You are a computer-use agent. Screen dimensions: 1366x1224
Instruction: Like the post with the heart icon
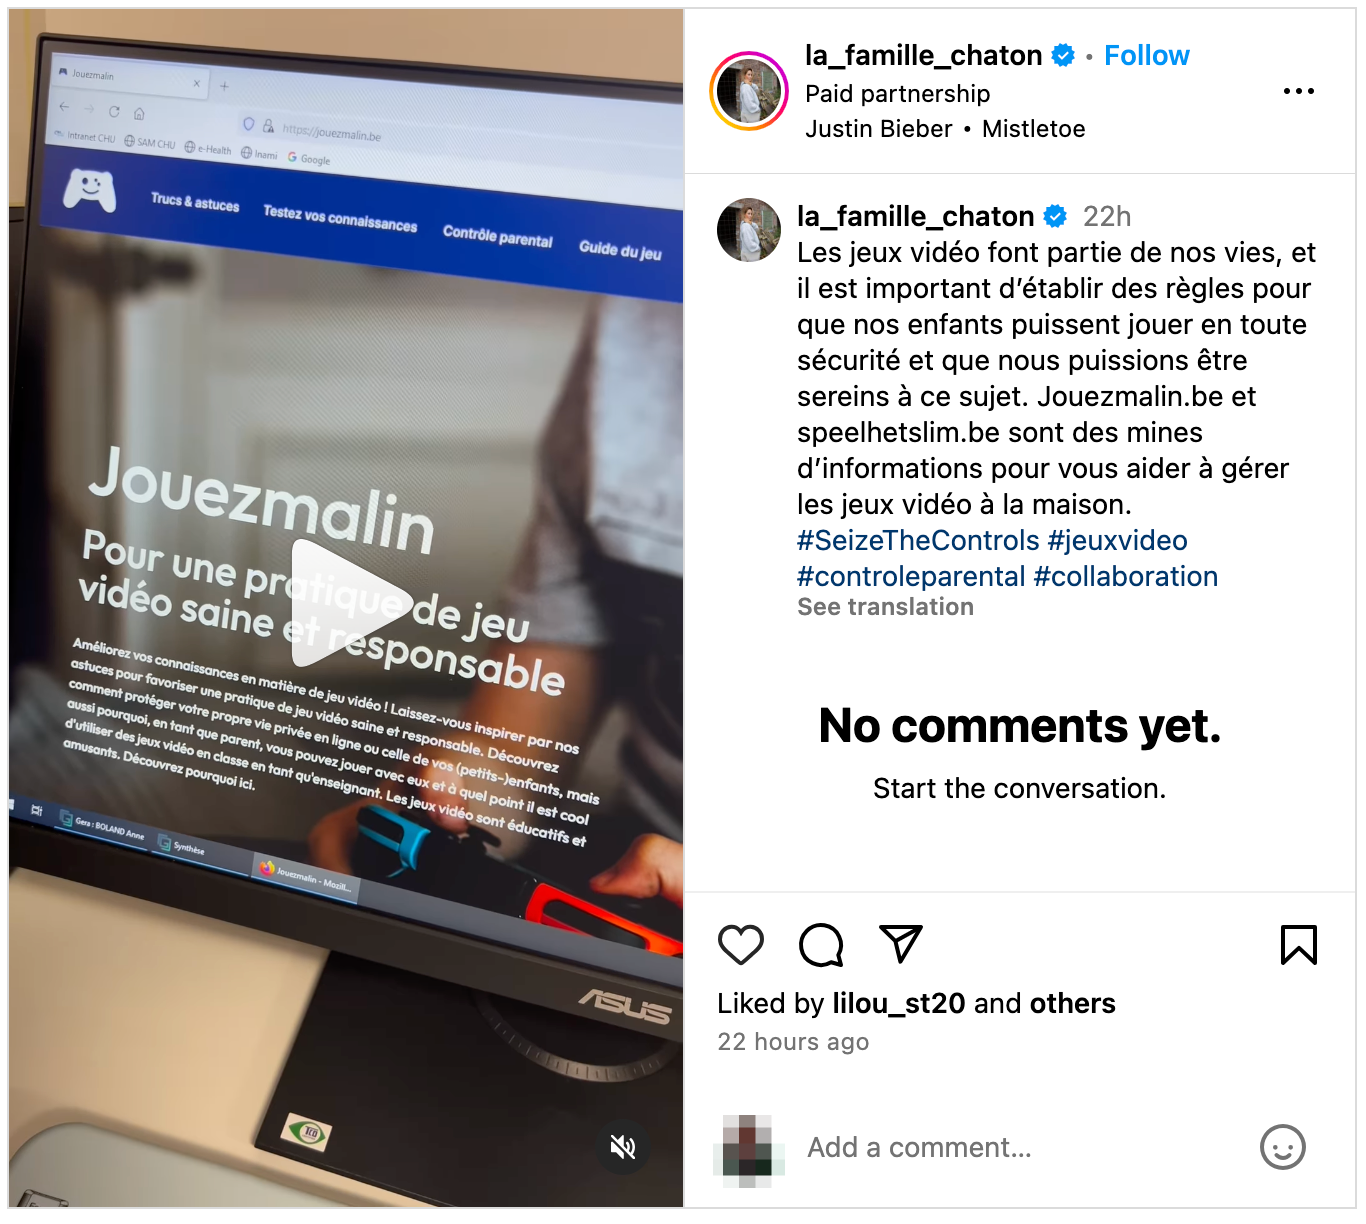[x=741, y=945]
